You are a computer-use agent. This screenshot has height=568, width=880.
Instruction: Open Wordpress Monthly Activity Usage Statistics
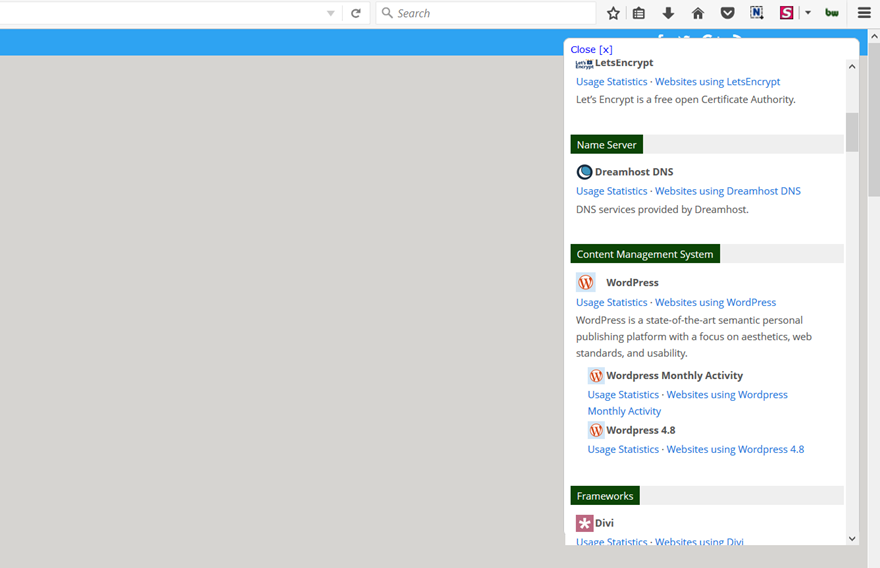coord(623,395)
